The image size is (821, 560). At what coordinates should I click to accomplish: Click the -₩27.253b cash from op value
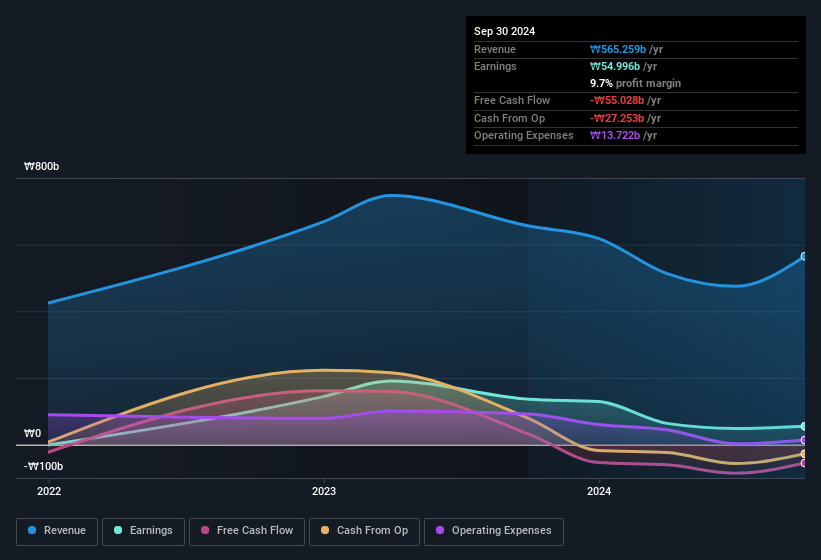pos(617,118)
